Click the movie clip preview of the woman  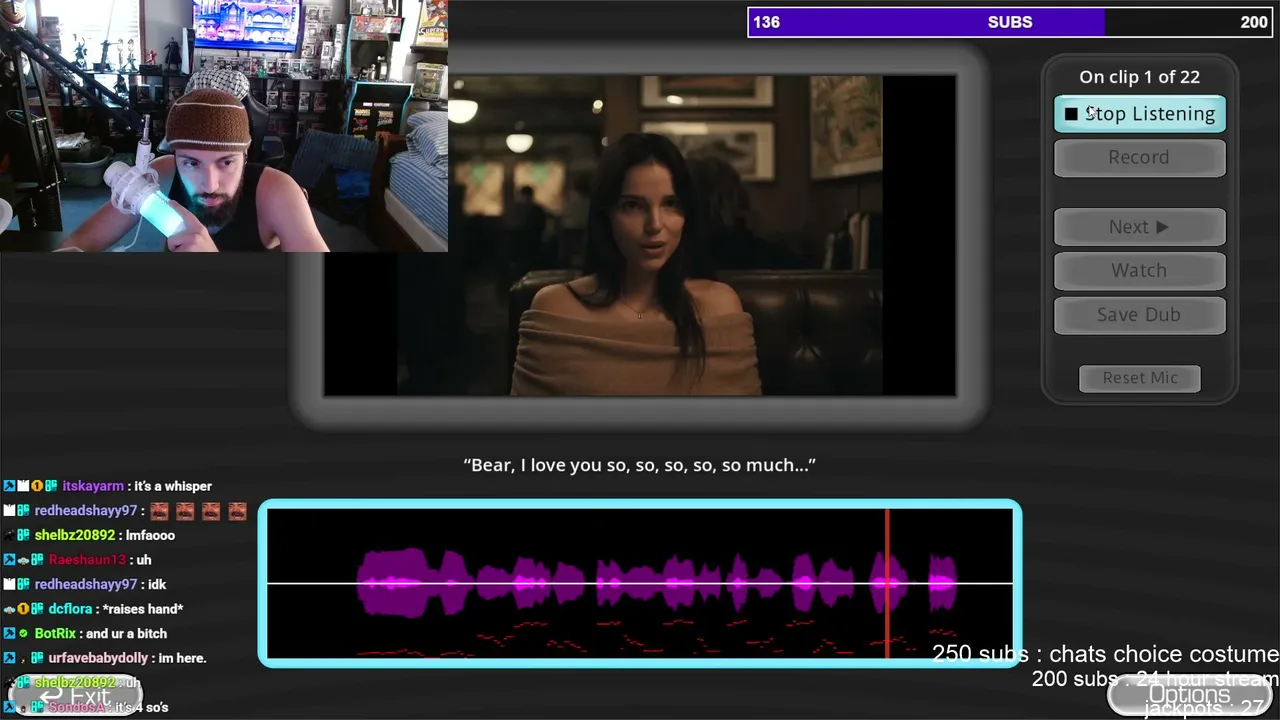640,236
